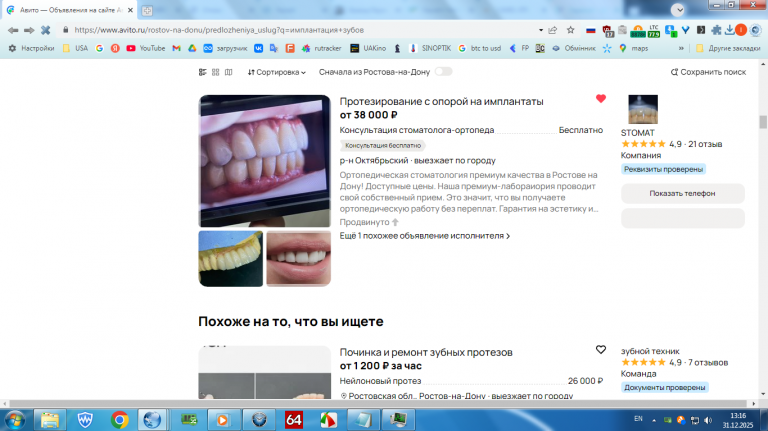This screenshot has height=431, width=768.
Task: Open the Windows Start button
Action: (x=14, y=420)
